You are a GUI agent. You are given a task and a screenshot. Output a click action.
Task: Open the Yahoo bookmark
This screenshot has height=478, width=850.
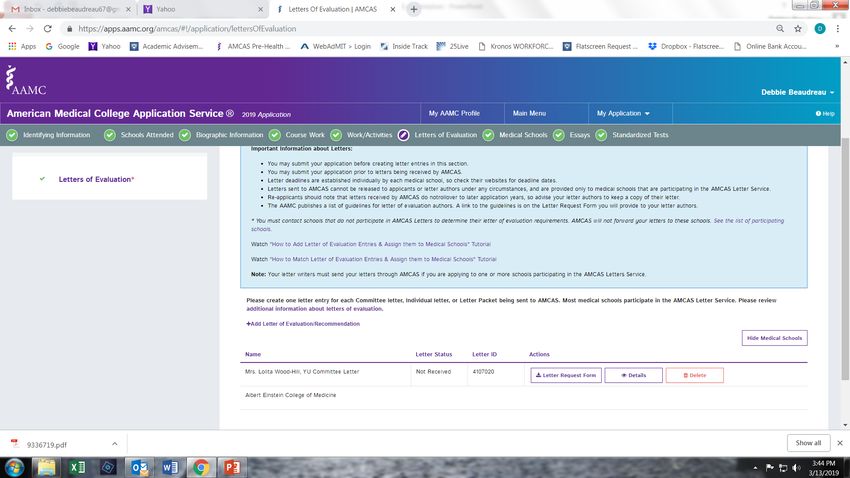tap(105, 47)
